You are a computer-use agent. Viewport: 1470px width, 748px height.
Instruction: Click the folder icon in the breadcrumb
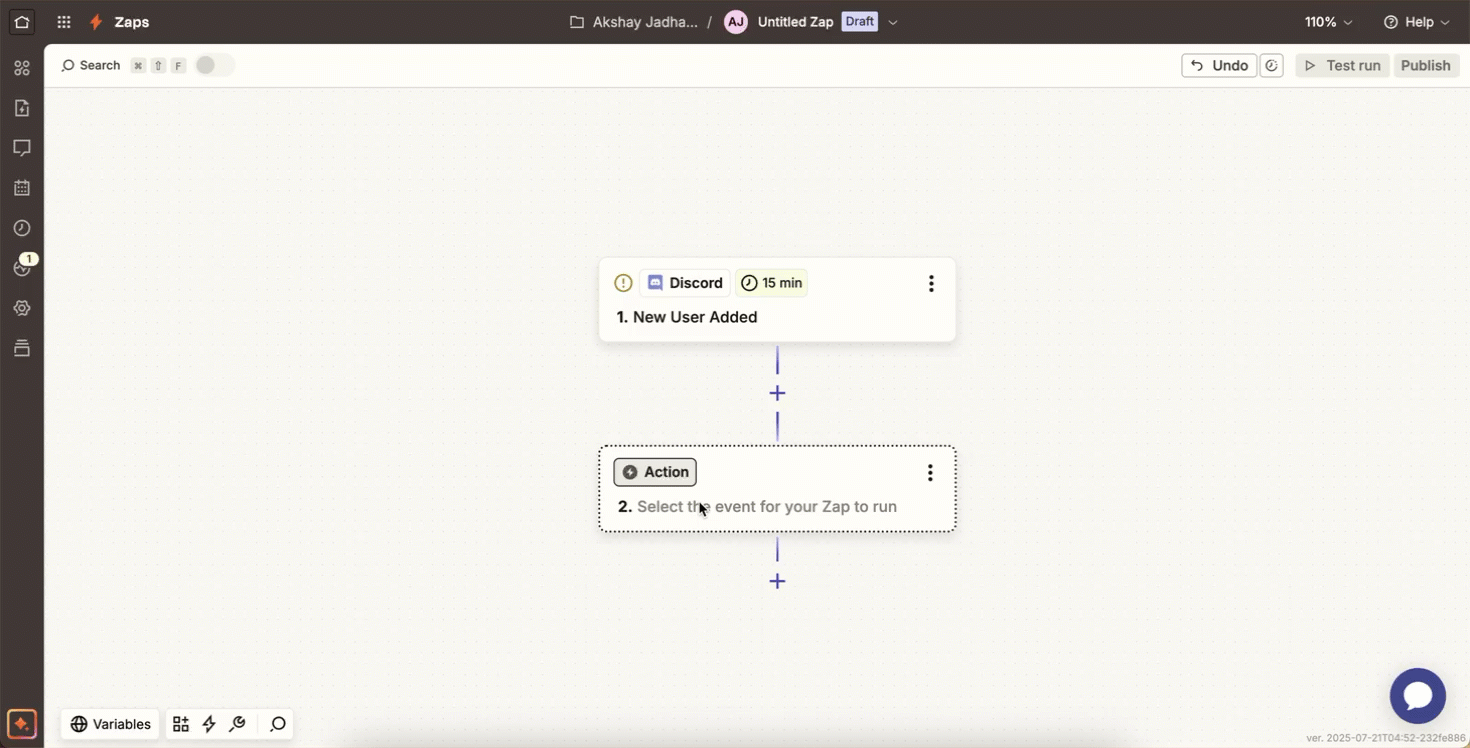click(x=577, y=22)
